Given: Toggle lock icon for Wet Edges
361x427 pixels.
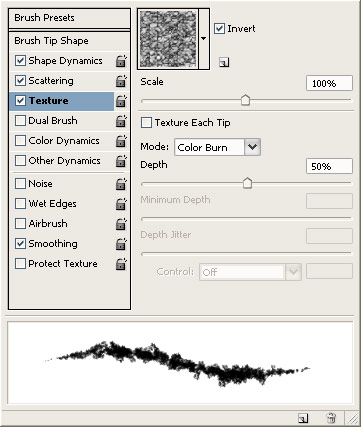Looking at the screenshot, I should tap(121, 204).
